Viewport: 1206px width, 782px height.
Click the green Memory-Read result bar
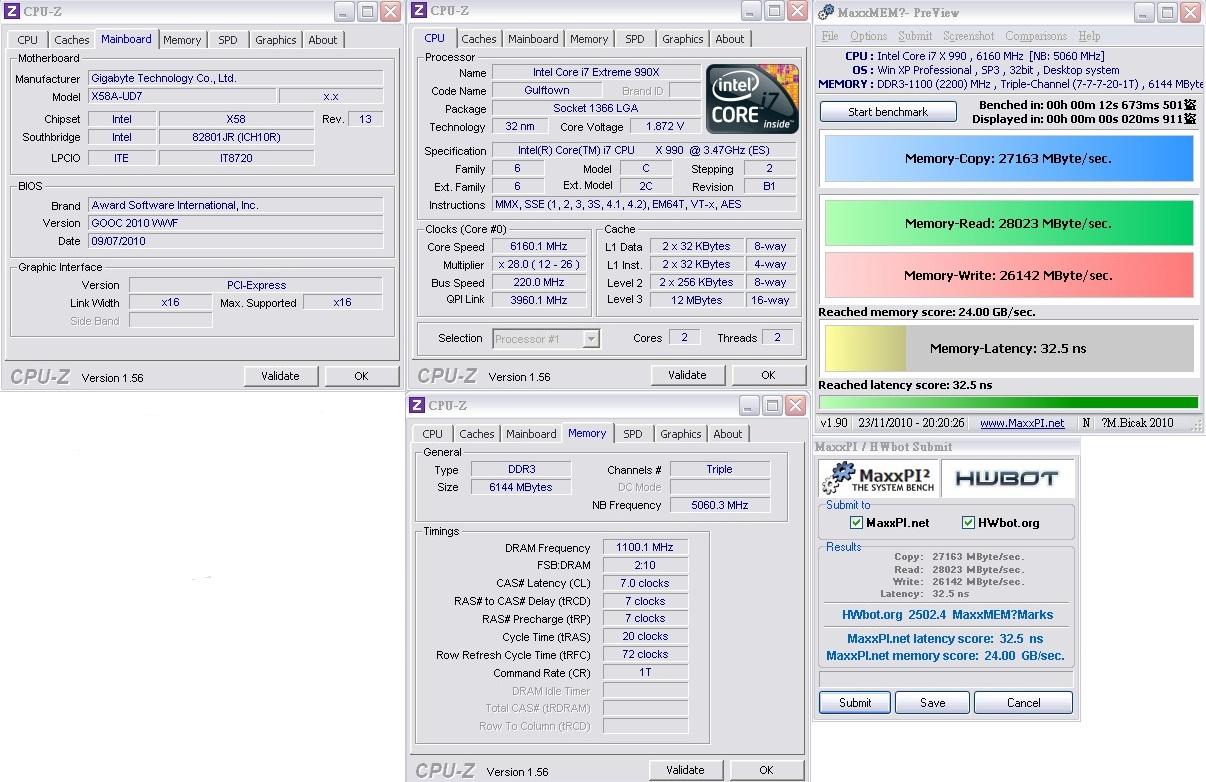(x=1008, y=223)
